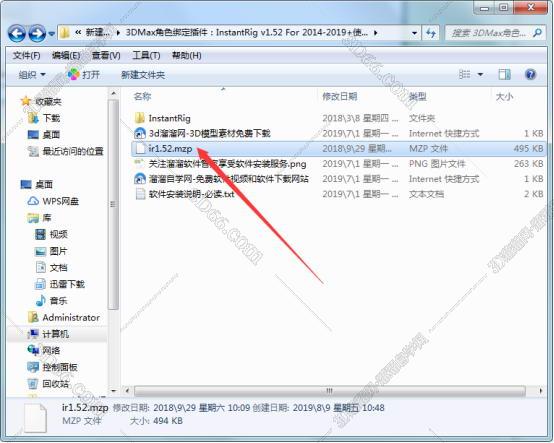554x443 pixels.
Task: Click the address bar folder icon
Action: coord(65,33)
